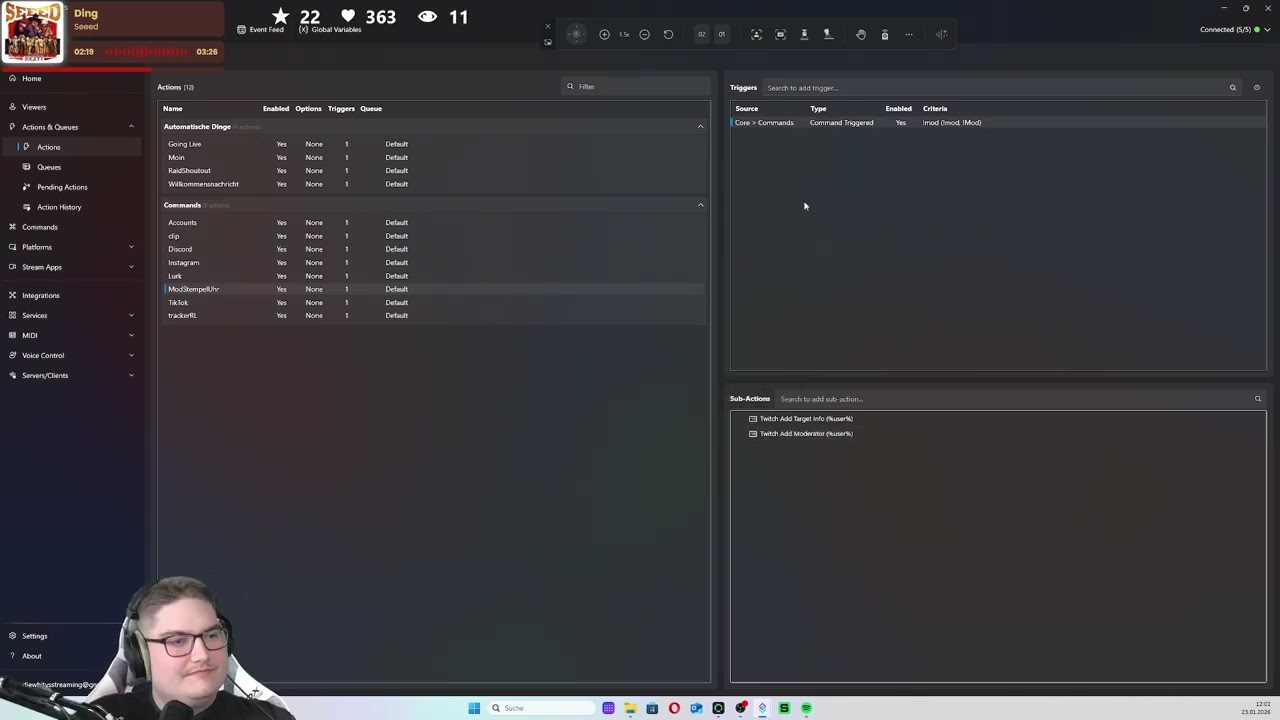1280x720 pixels.
Task: Expand the MIDI sidebar section
Action: point(131,335)
